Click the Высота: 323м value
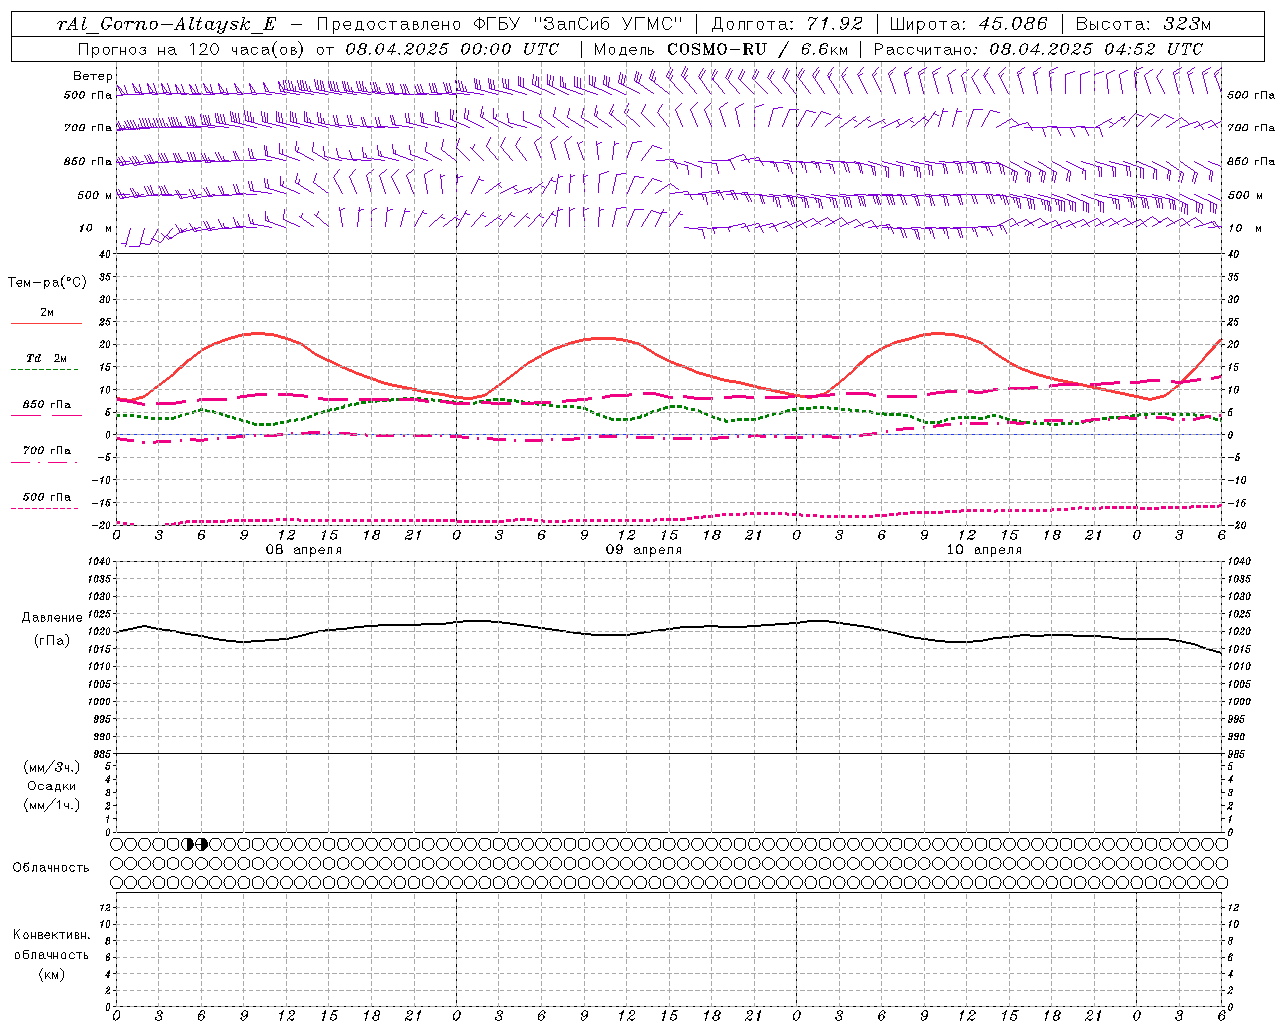The width and height of the screenshot is (1280, 1024). click(x=1143, y=25)
